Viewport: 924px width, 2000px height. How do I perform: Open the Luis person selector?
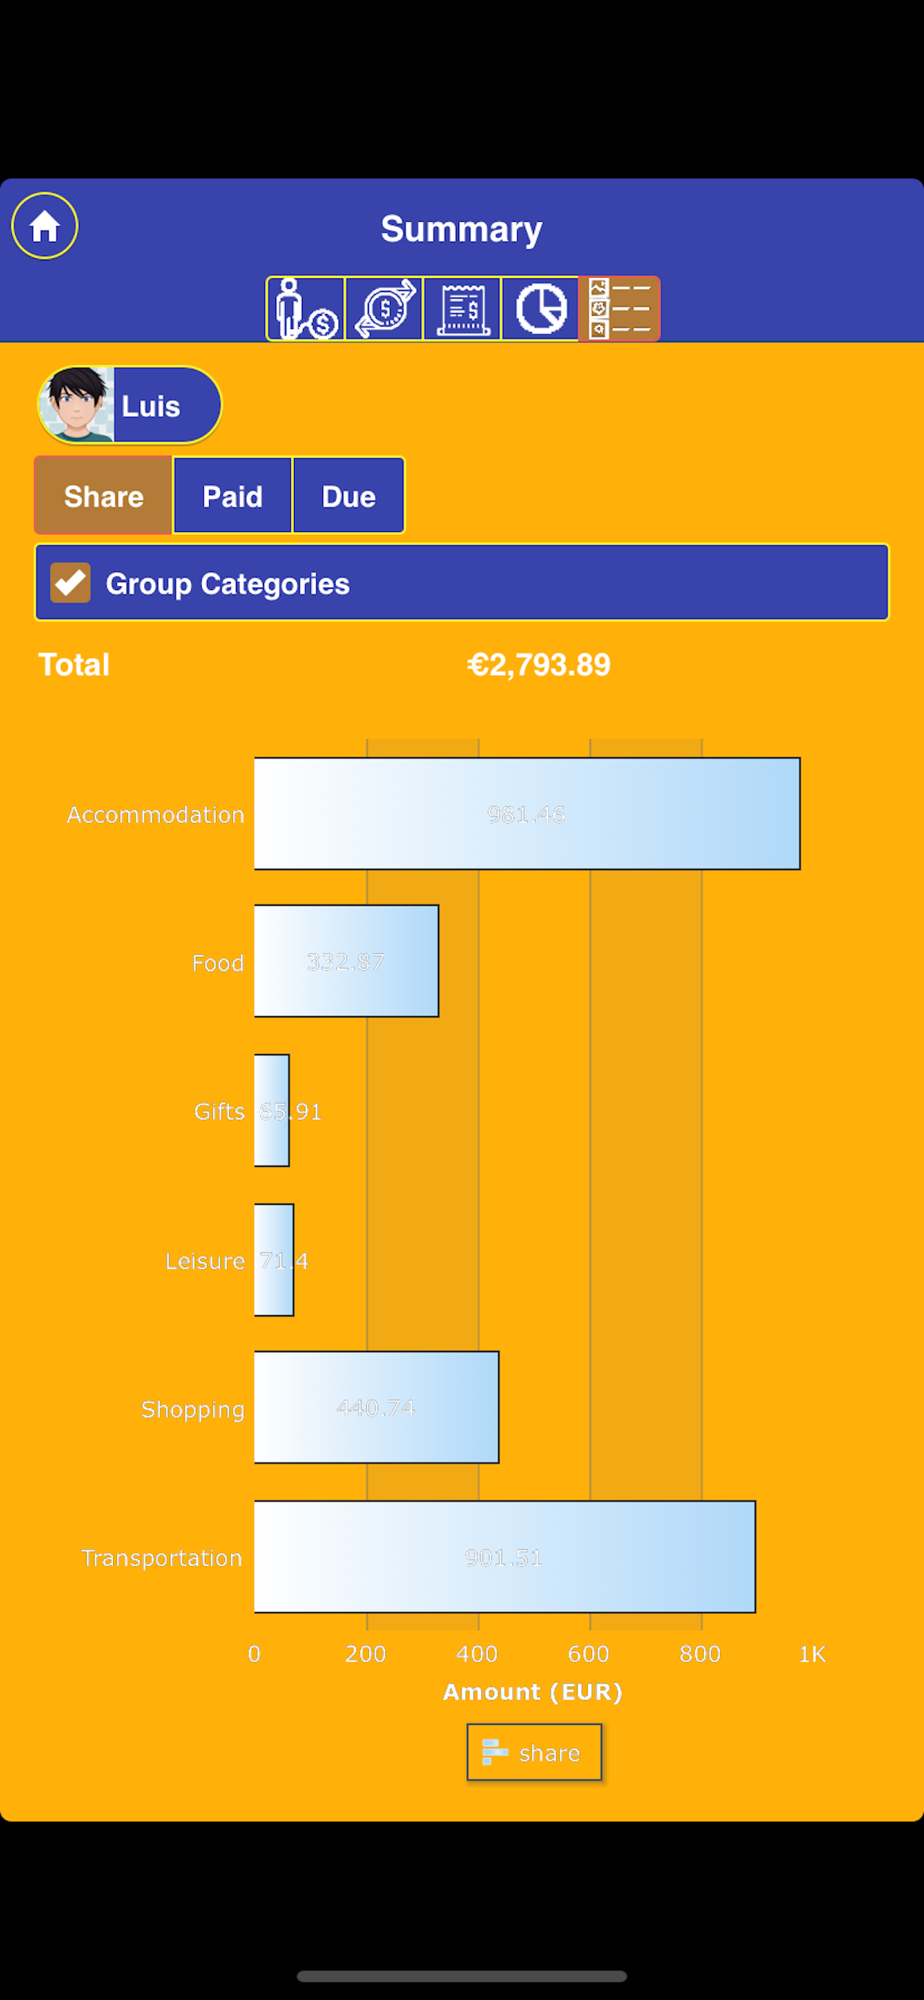click(130, 405)
